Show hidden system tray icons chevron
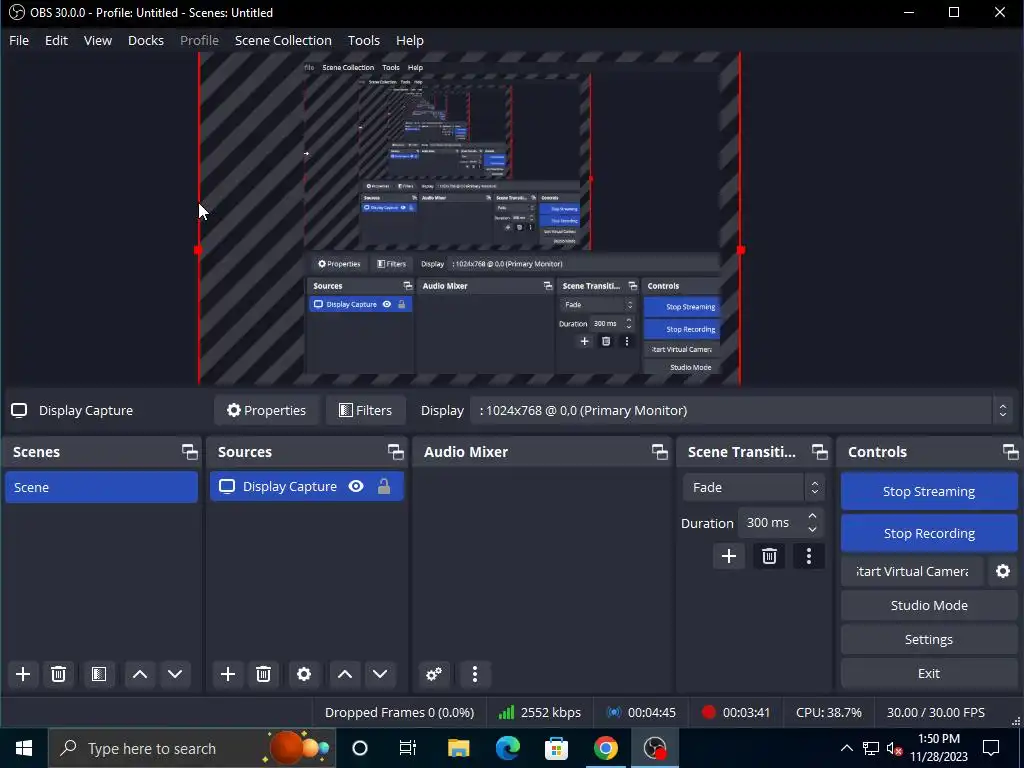Screen dimensions: 1024x768 pos(846,748)
